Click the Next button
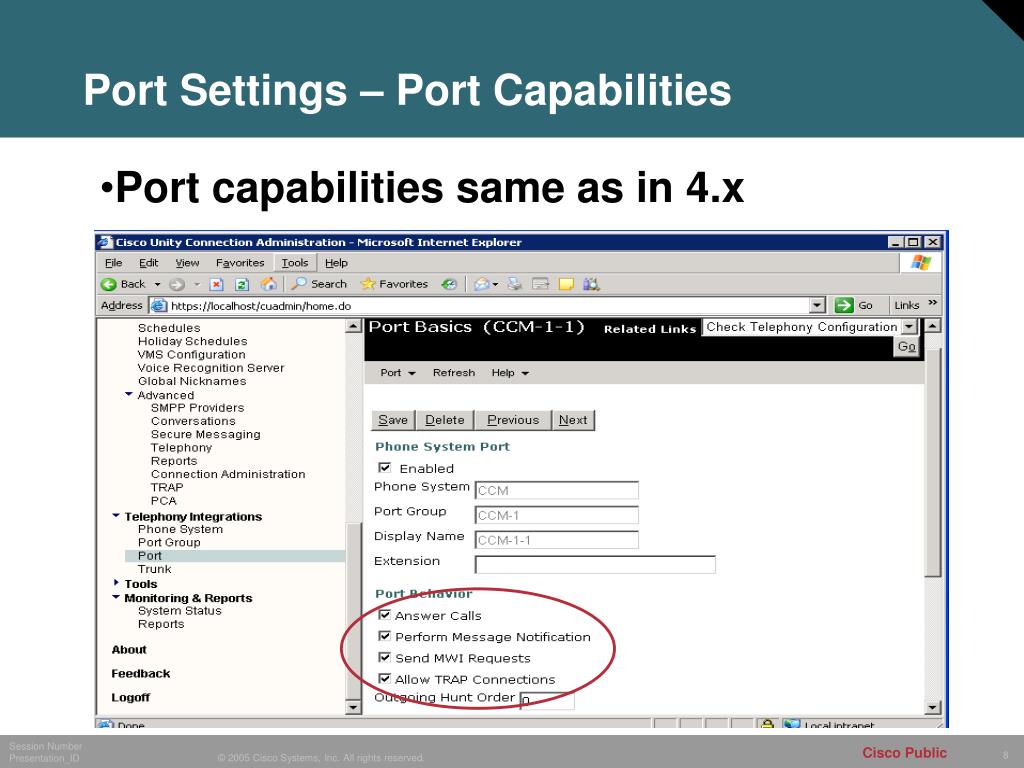The height and width of the screenshot is (768, 1024). [x=573, y=420]
